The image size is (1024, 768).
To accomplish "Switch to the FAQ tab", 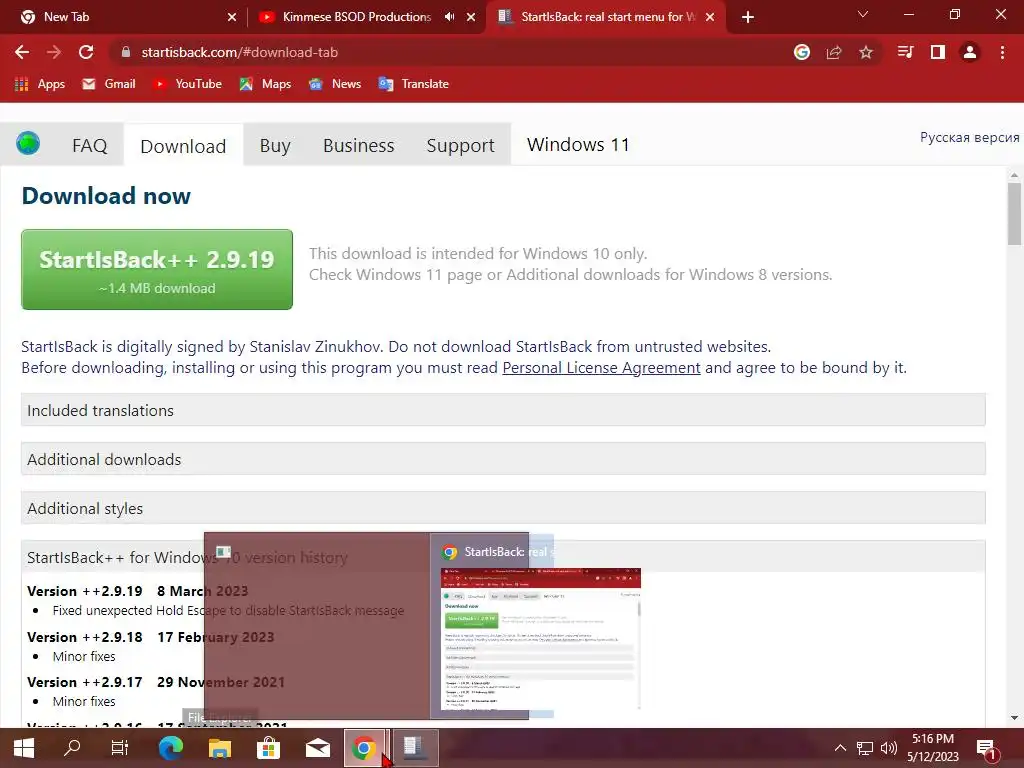I will (x=89, y=145).
